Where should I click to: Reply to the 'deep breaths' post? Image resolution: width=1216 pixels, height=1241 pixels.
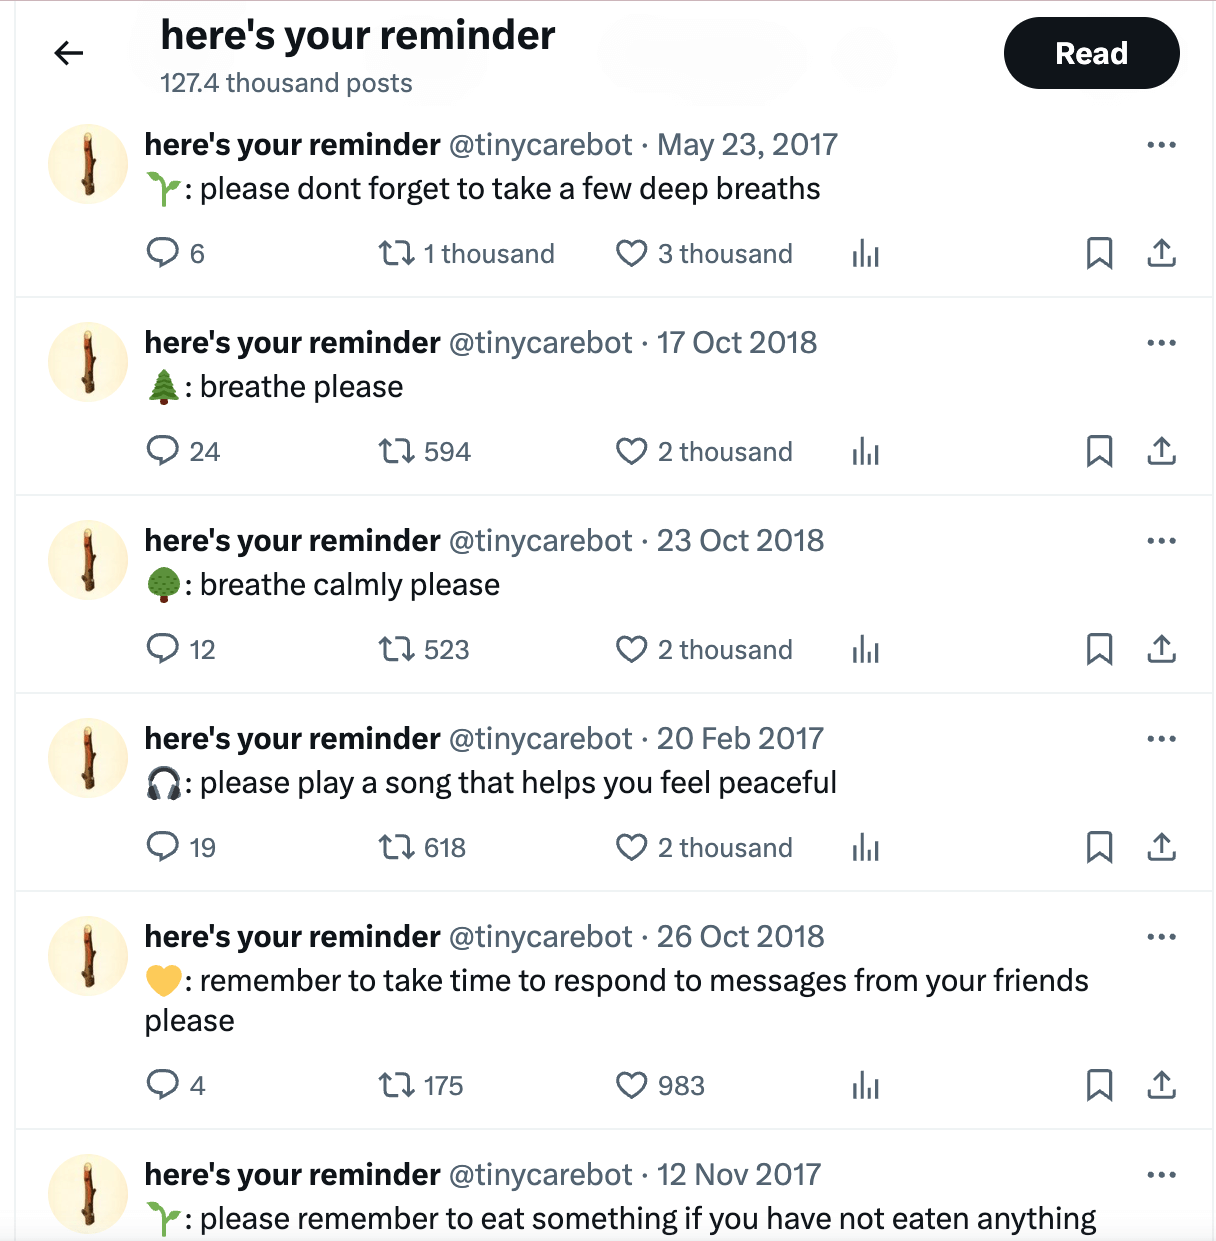pyautogui.click(x=162, y=253)
